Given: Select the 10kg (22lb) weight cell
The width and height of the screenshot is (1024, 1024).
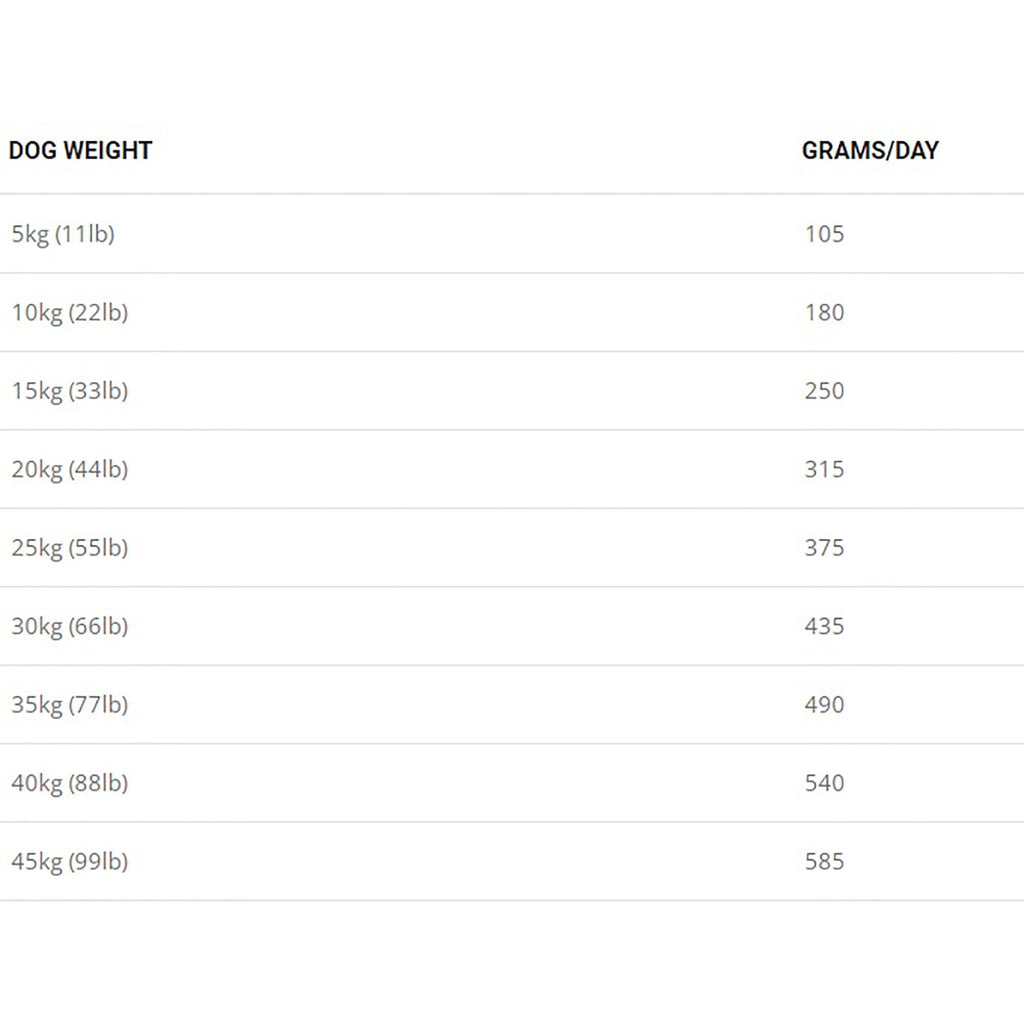Looking at the screenshot, I should tap(70, 313).
